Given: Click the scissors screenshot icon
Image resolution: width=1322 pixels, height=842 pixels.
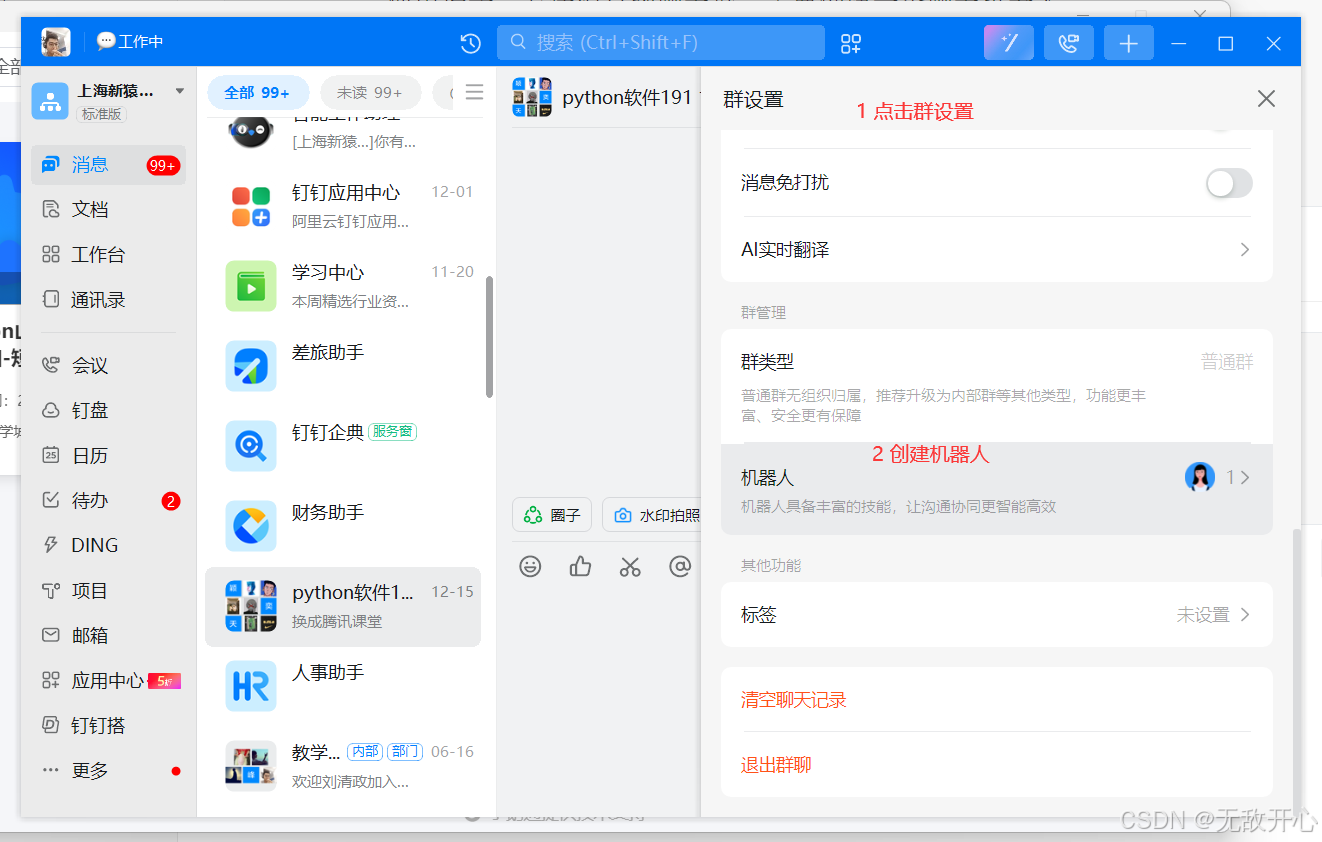Looking at the screenshot, I should pyautogui.click(x=630, y=567).
